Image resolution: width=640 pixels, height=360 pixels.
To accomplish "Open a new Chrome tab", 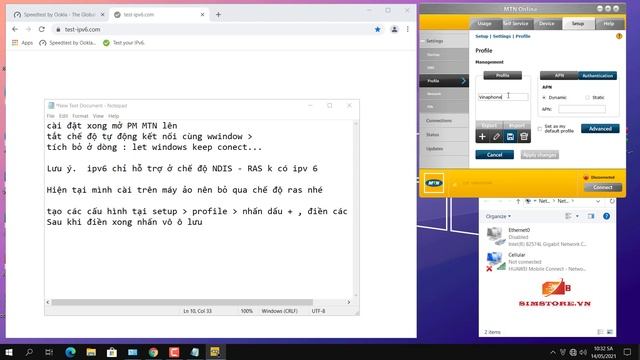I will (x=218, y=15).
